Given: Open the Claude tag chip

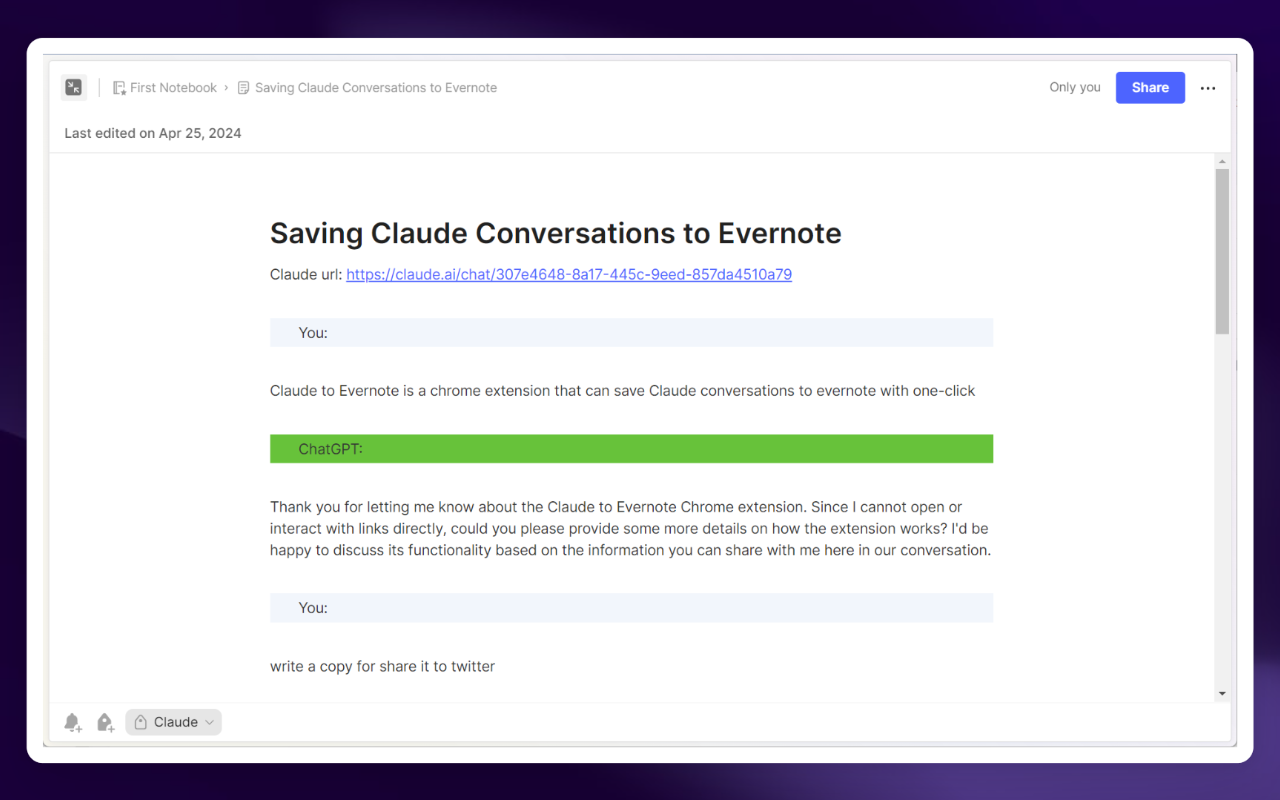Looking at the screenshot, I should click(175, 722).
